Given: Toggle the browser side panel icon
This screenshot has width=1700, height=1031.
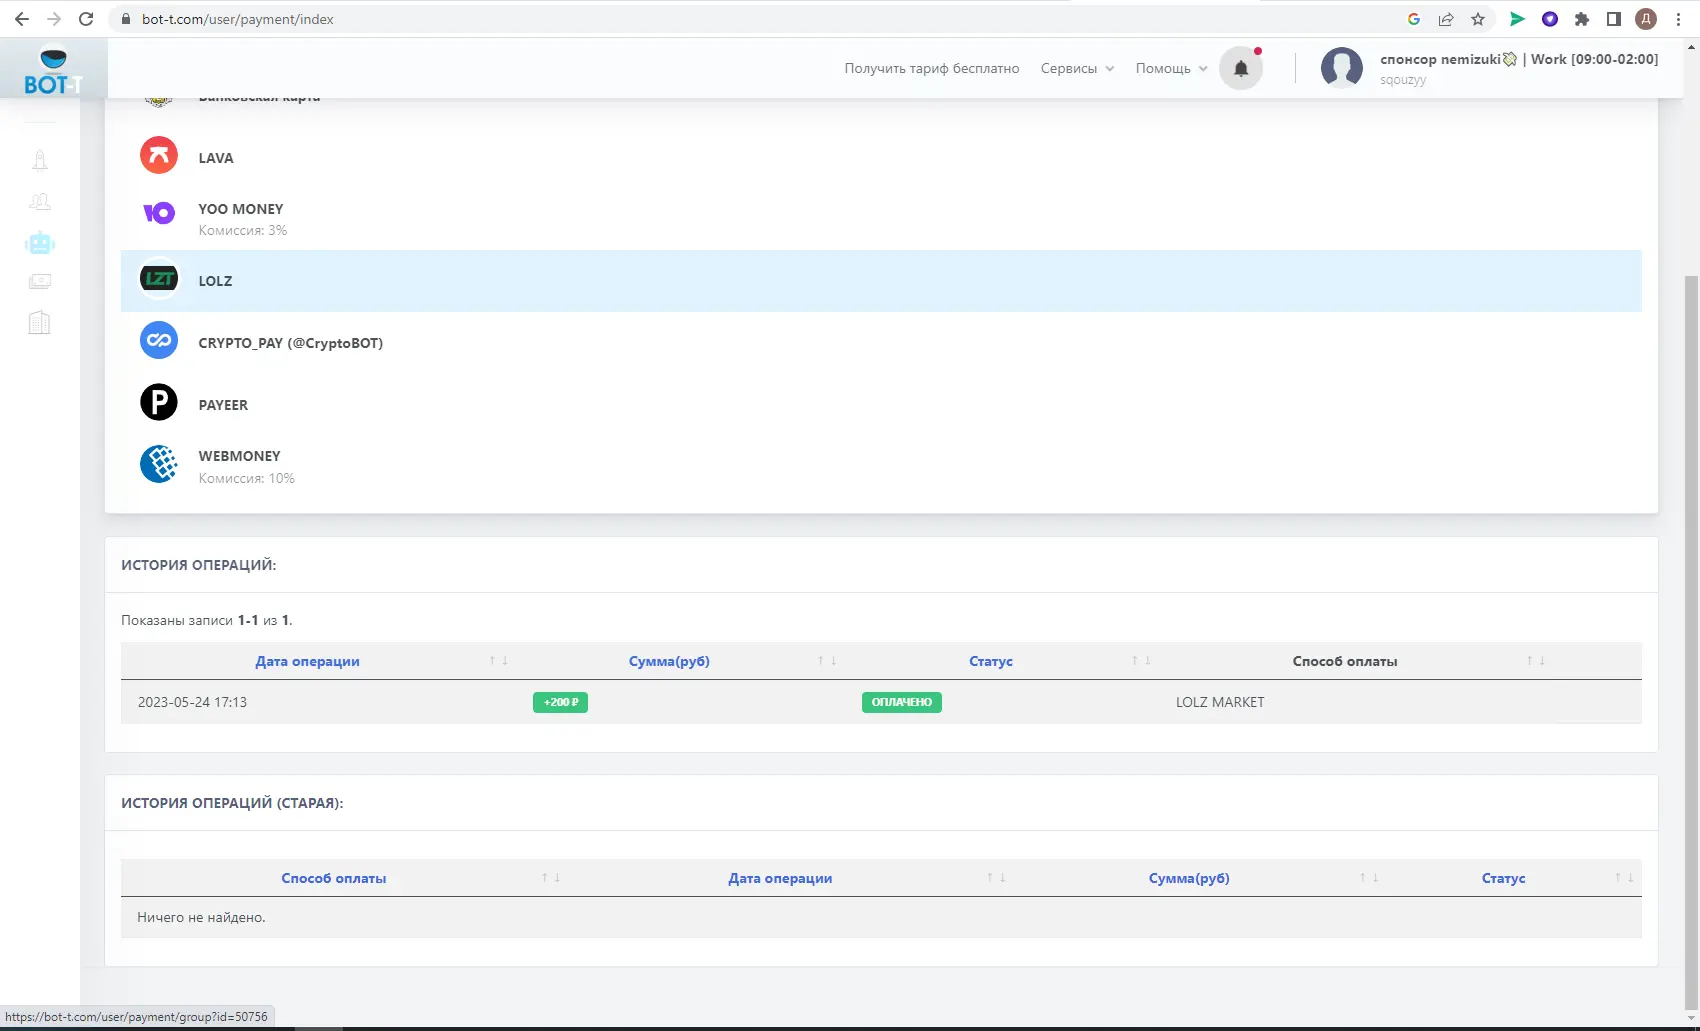Looking at the screenshot, I should pos(1614,19).
